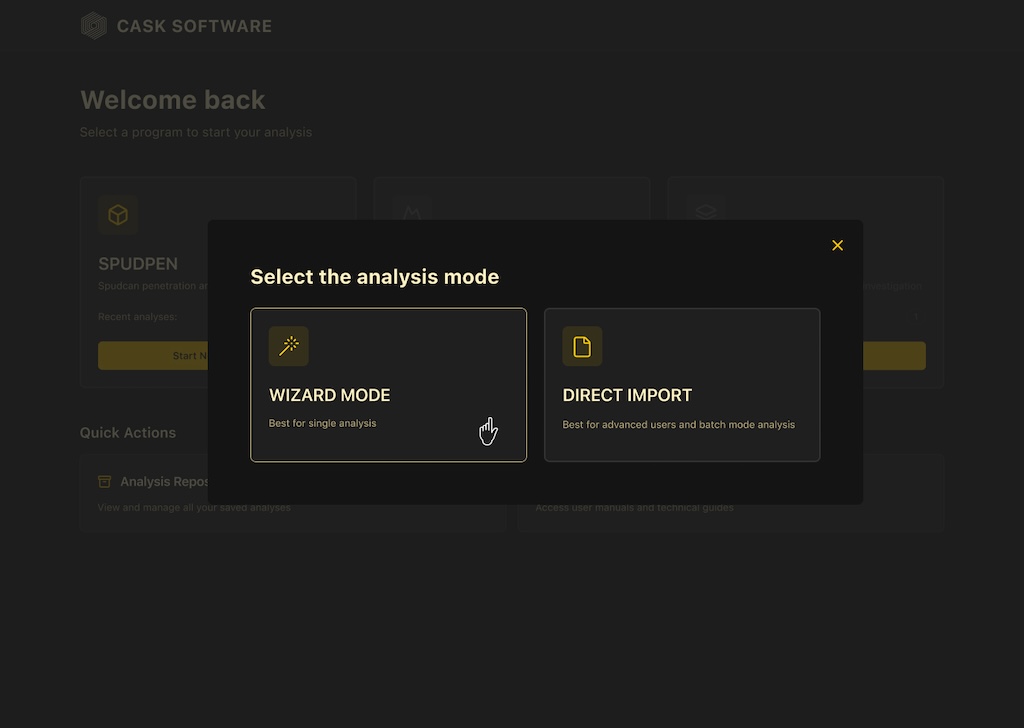1024x728 pixels.
Task: Click the "Select the analysis mode" heading
Action: click(374, 277)
